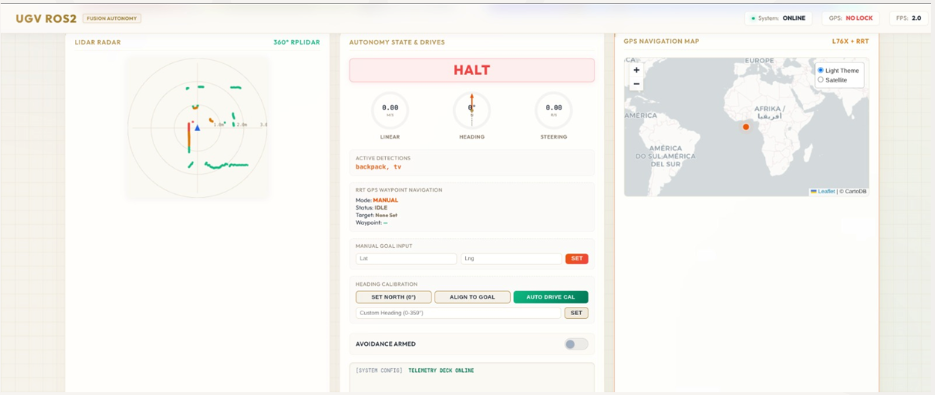Apply the custom heading with SET

(x=577, y=313)
